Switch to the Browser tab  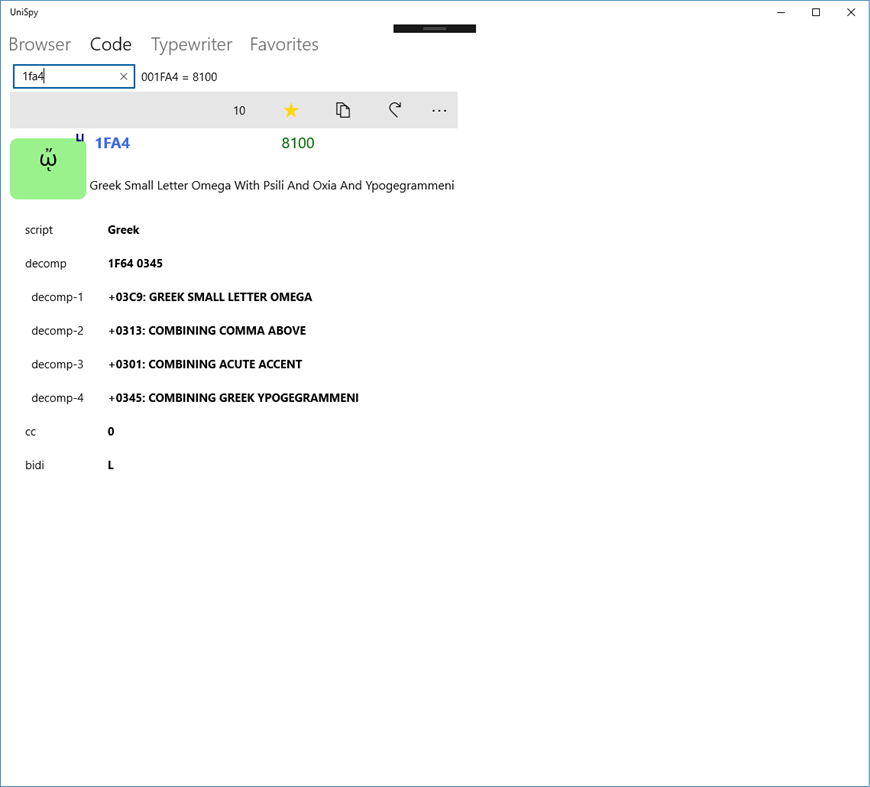39,44
